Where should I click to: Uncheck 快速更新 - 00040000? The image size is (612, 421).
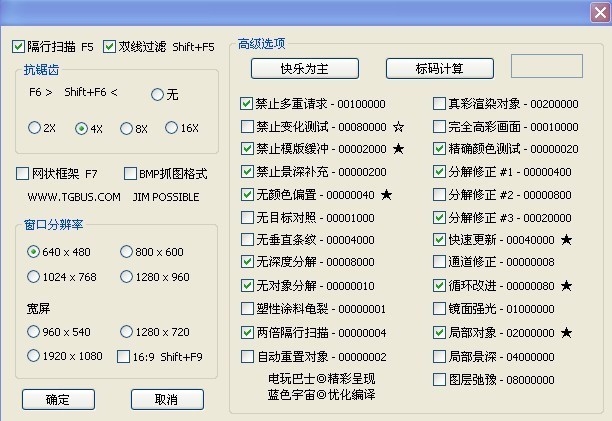(439, 240)
